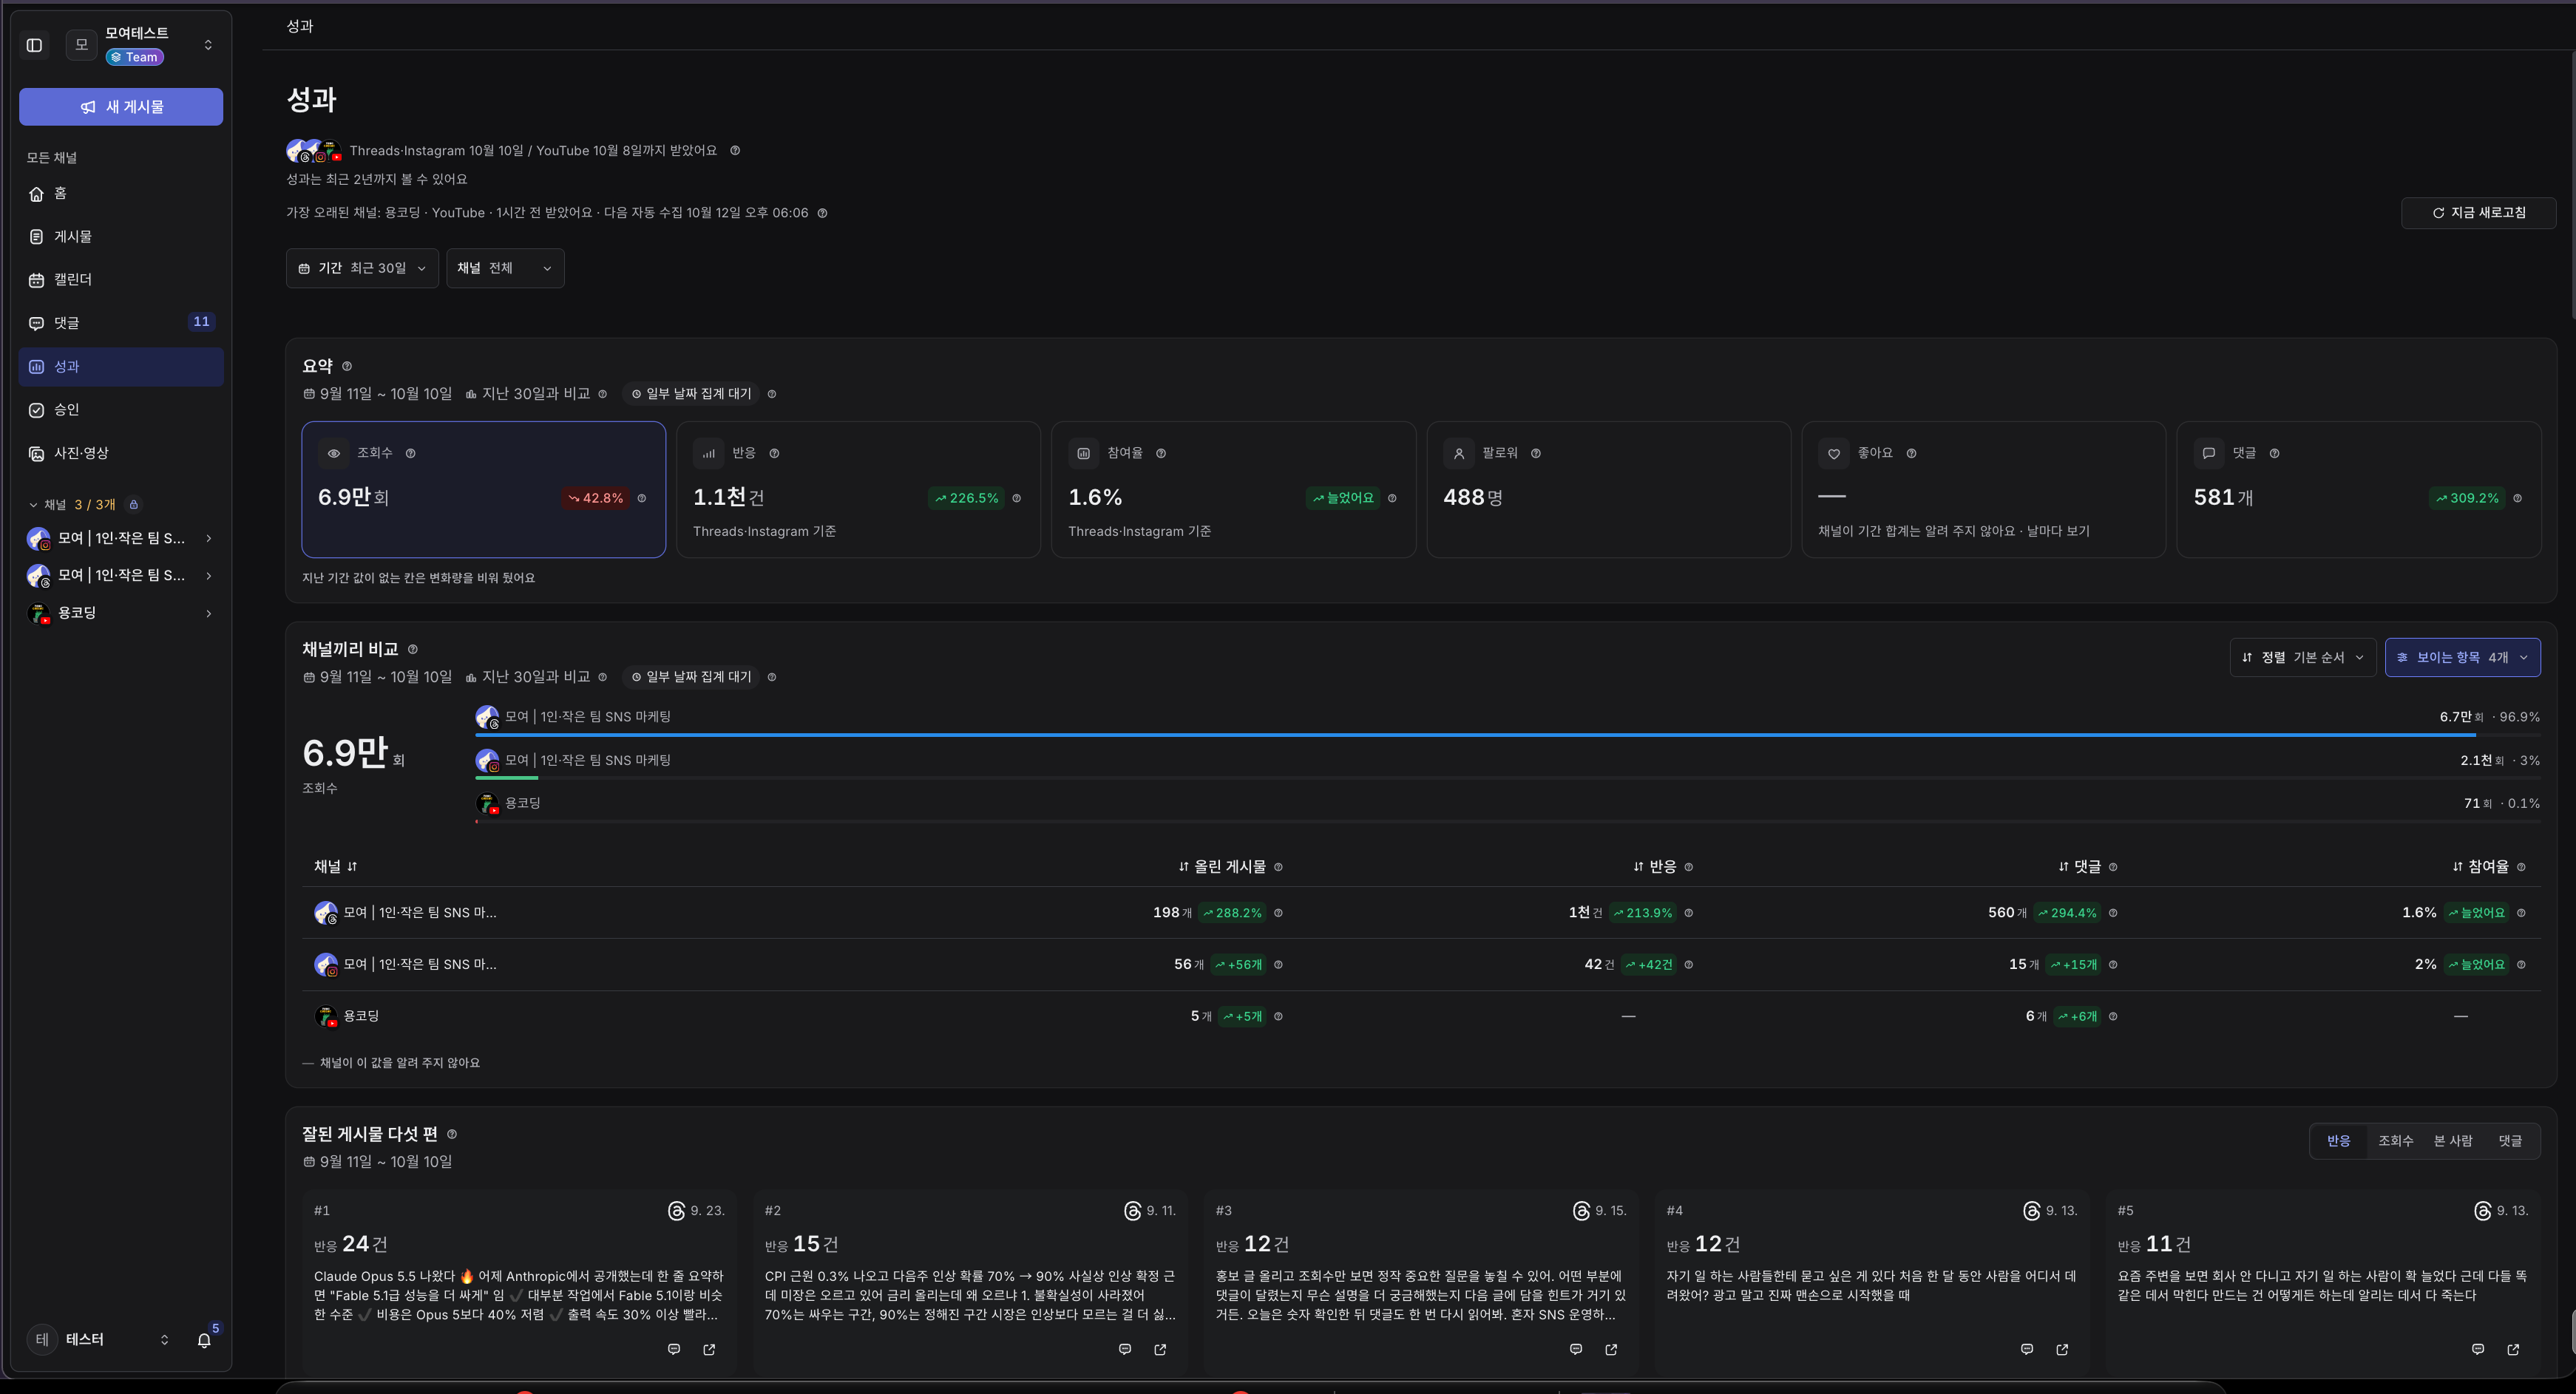Click help icon beside 조회수 card title
The image size is (2576, 1394).
tap(410, 453)
